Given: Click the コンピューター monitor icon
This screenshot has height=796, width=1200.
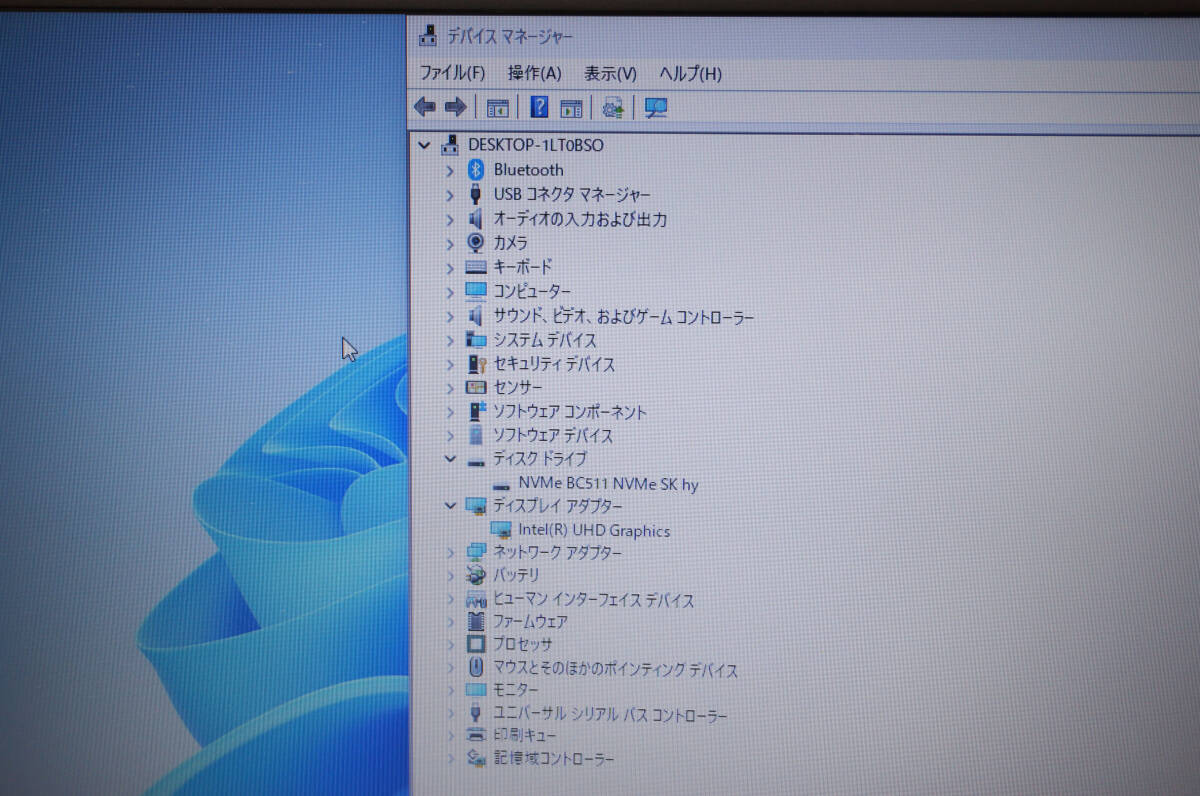Looking at the screenshot, I should coord(476,291).
